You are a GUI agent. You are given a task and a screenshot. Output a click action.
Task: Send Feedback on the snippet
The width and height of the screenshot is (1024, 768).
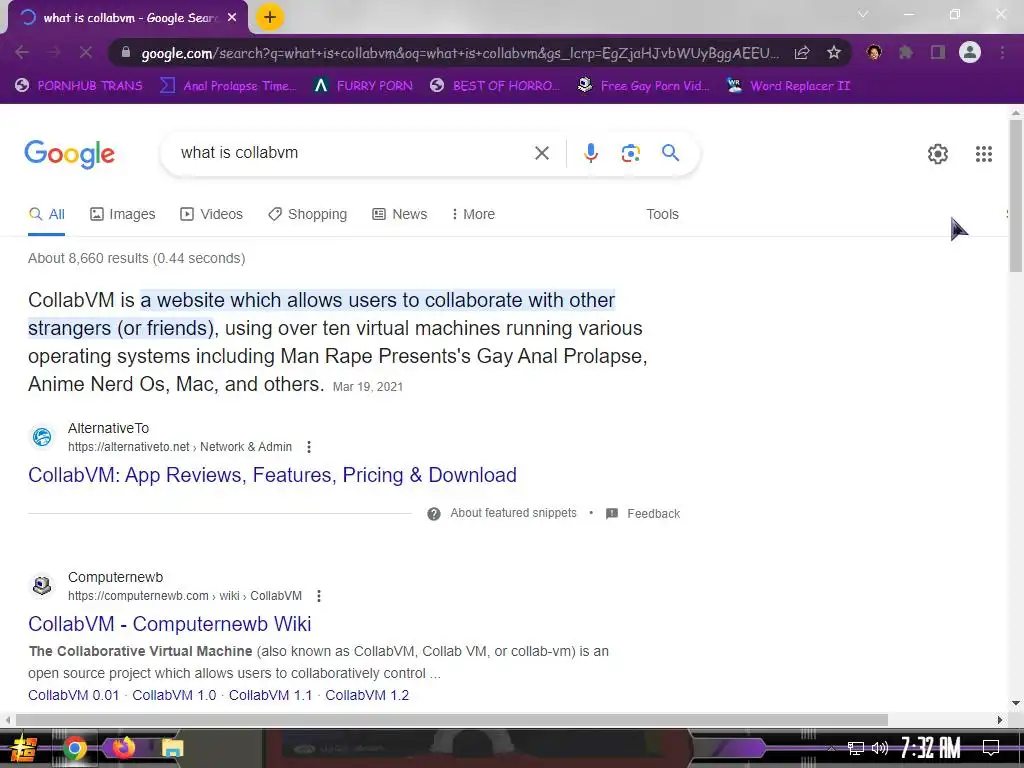[643, 513]
